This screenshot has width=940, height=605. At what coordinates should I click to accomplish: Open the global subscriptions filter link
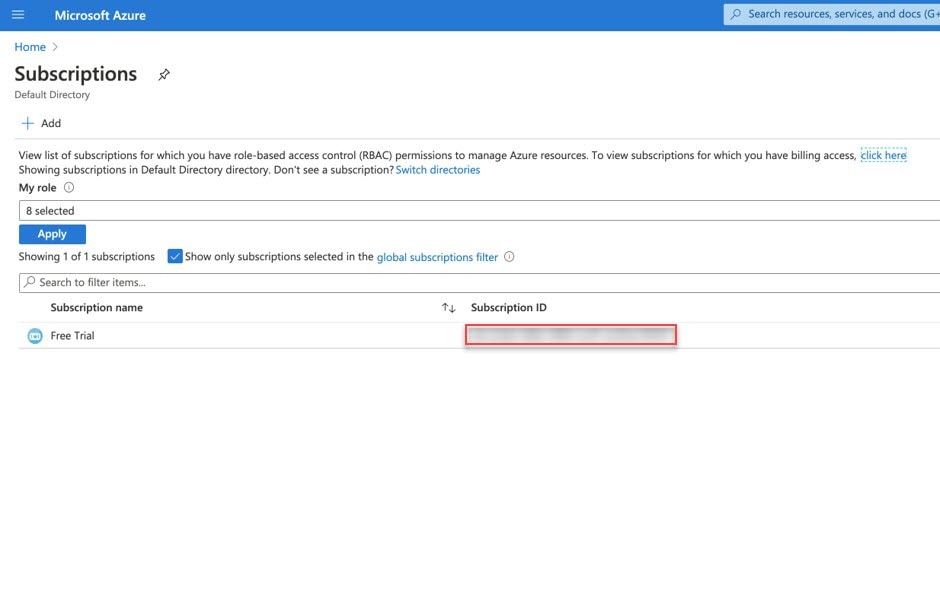tap(437, 257)
